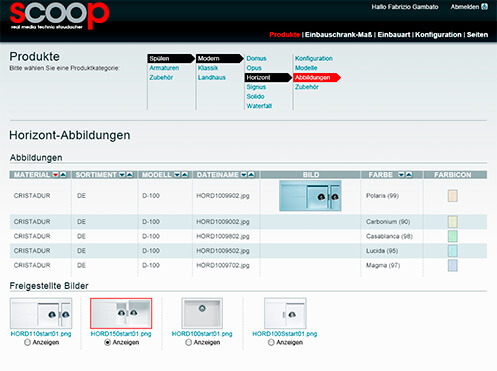Click Lucida (95) color icon
Image resolution: width=497 pixels, height=371 pixels.
452,251
